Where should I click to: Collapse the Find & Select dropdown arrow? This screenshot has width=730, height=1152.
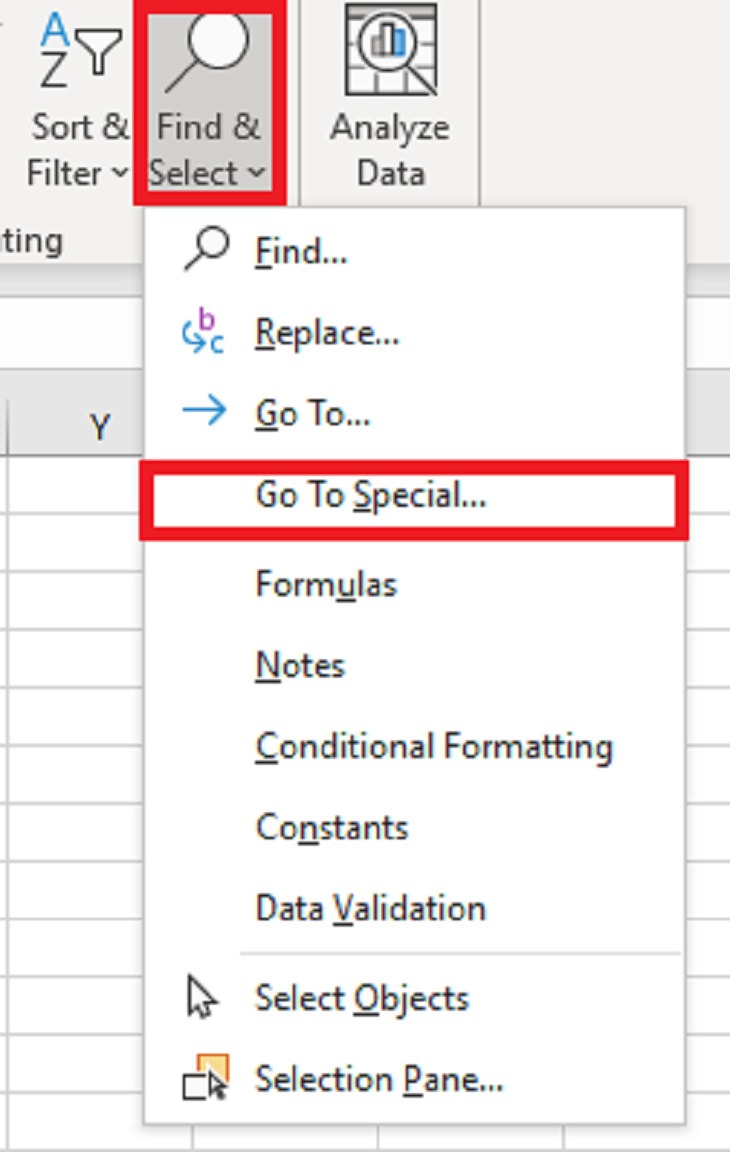point(256,173)
